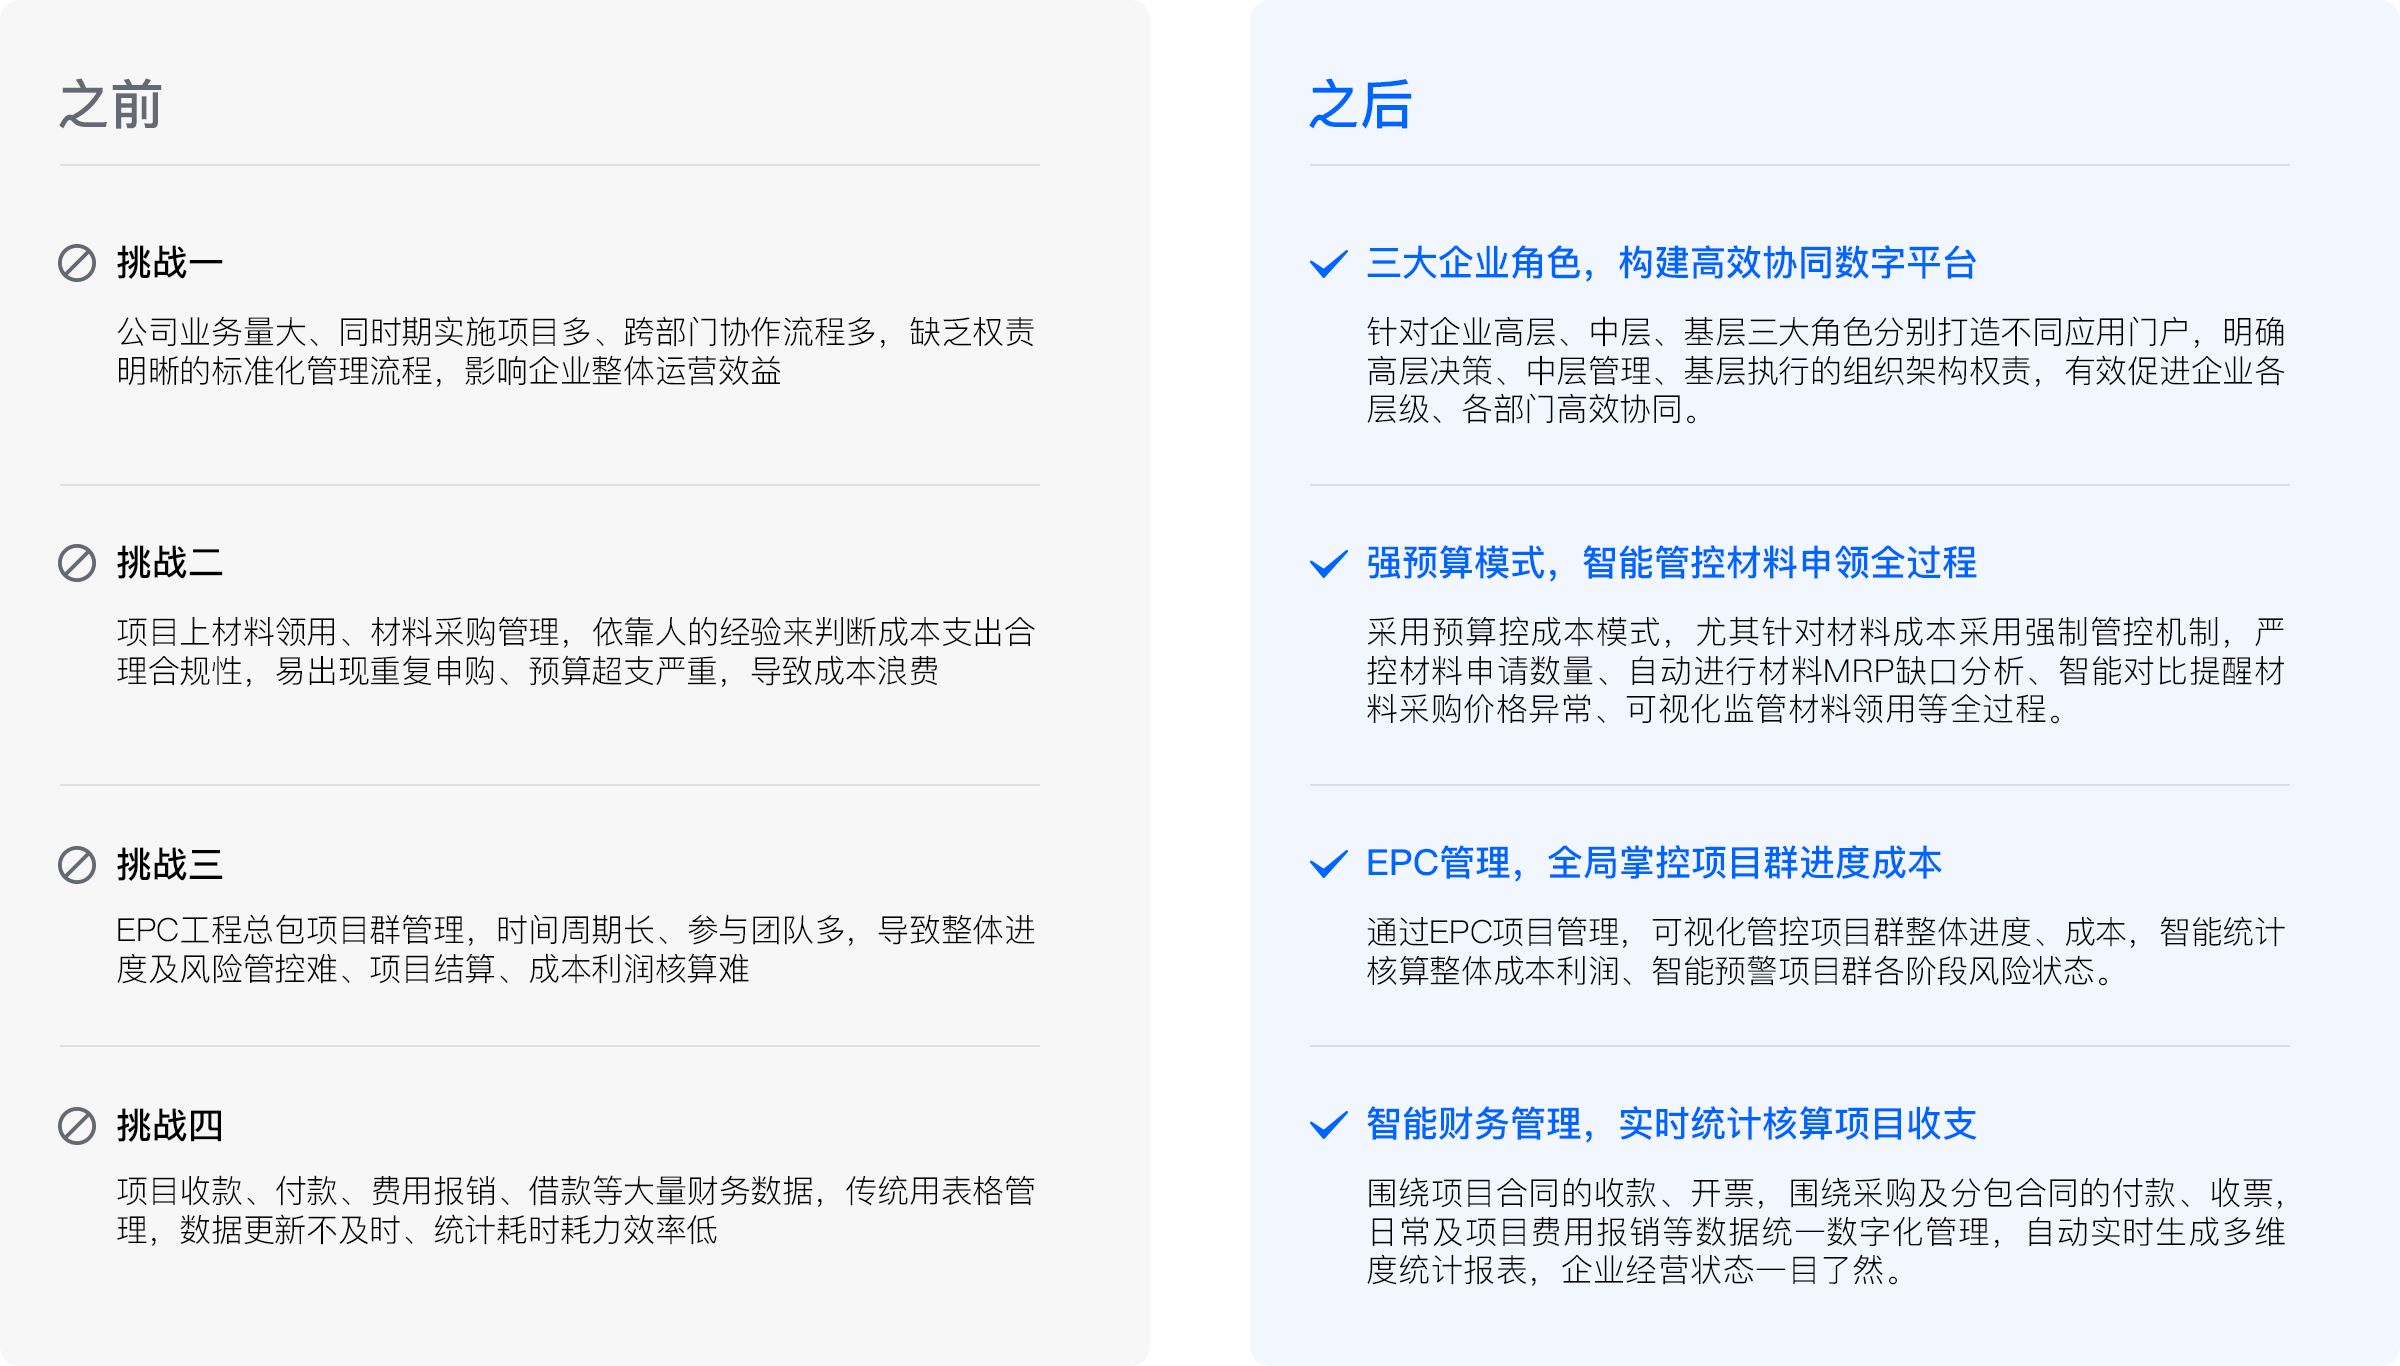
Task: Click the EPC管理，全局掌控项目群进度成本 heading
Action: point(1653,863)
